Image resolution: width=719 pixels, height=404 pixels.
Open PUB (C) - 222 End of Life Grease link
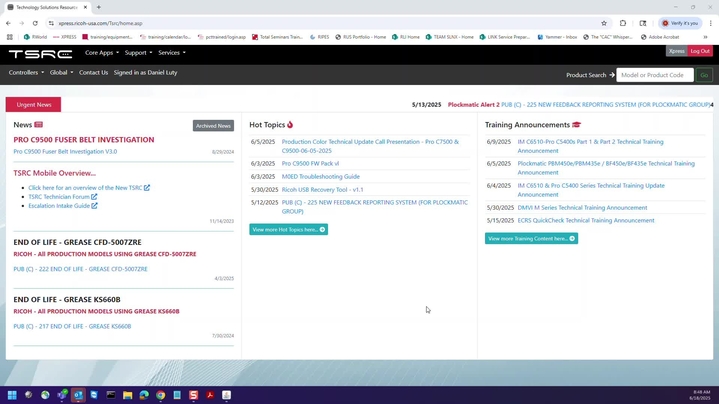80,269
